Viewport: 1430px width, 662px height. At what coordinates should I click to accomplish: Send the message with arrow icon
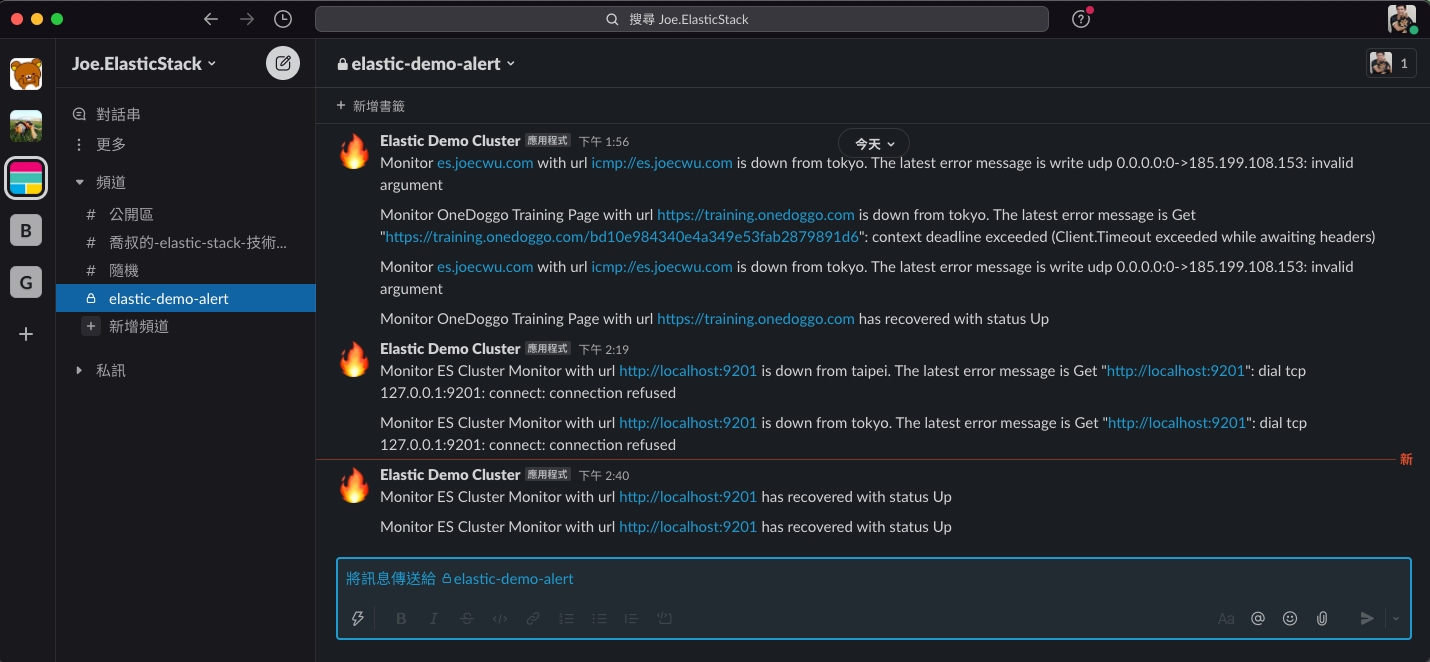click(x=1367, y=618)
